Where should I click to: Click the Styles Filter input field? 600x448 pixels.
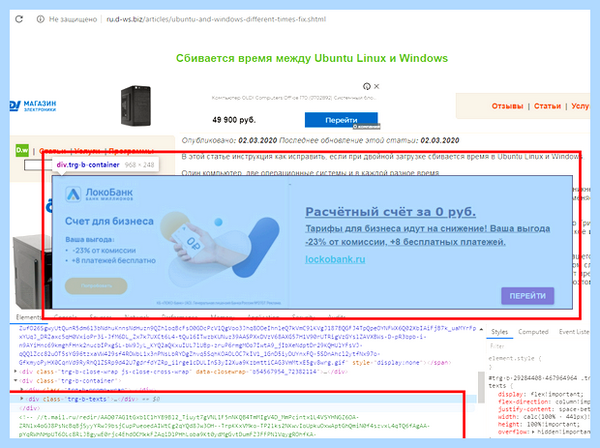point(540,346)
